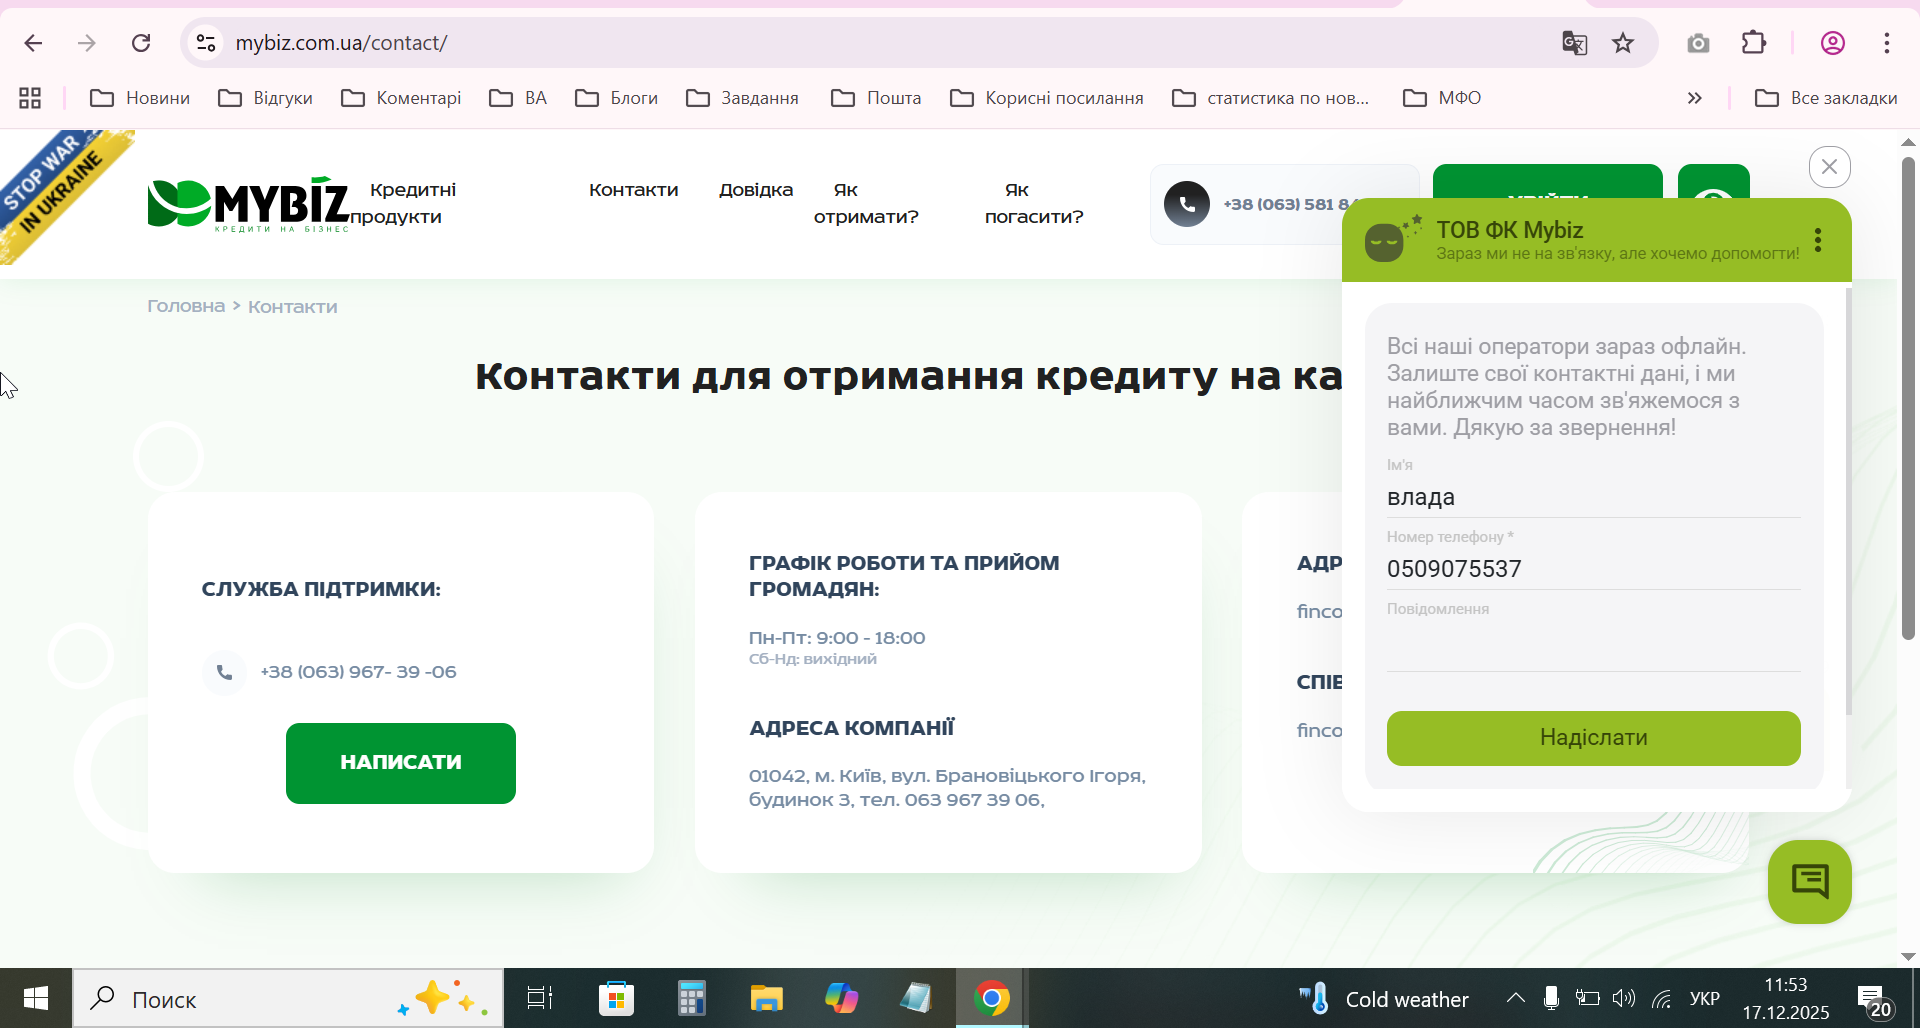Toggle the green chat launcher bubble
Screen dimensions: 1920x1028
tap(1810, 882)
